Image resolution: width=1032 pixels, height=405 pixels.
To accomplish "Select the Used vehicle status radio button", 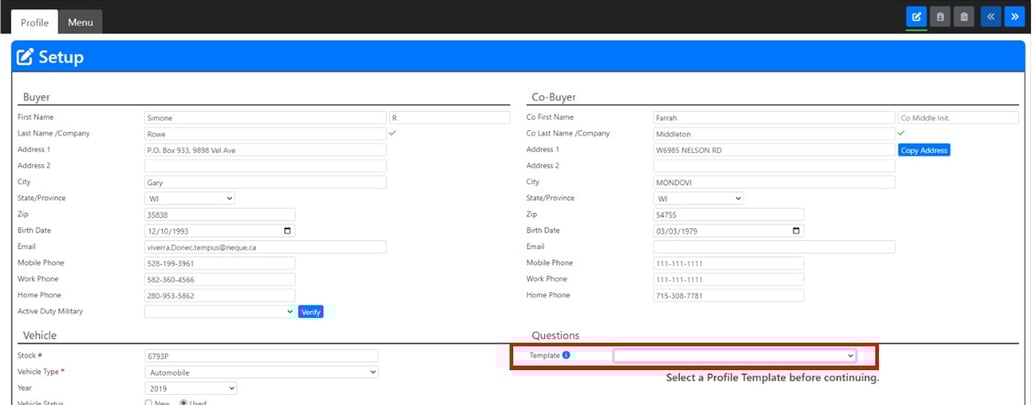I will pos(183,402).
